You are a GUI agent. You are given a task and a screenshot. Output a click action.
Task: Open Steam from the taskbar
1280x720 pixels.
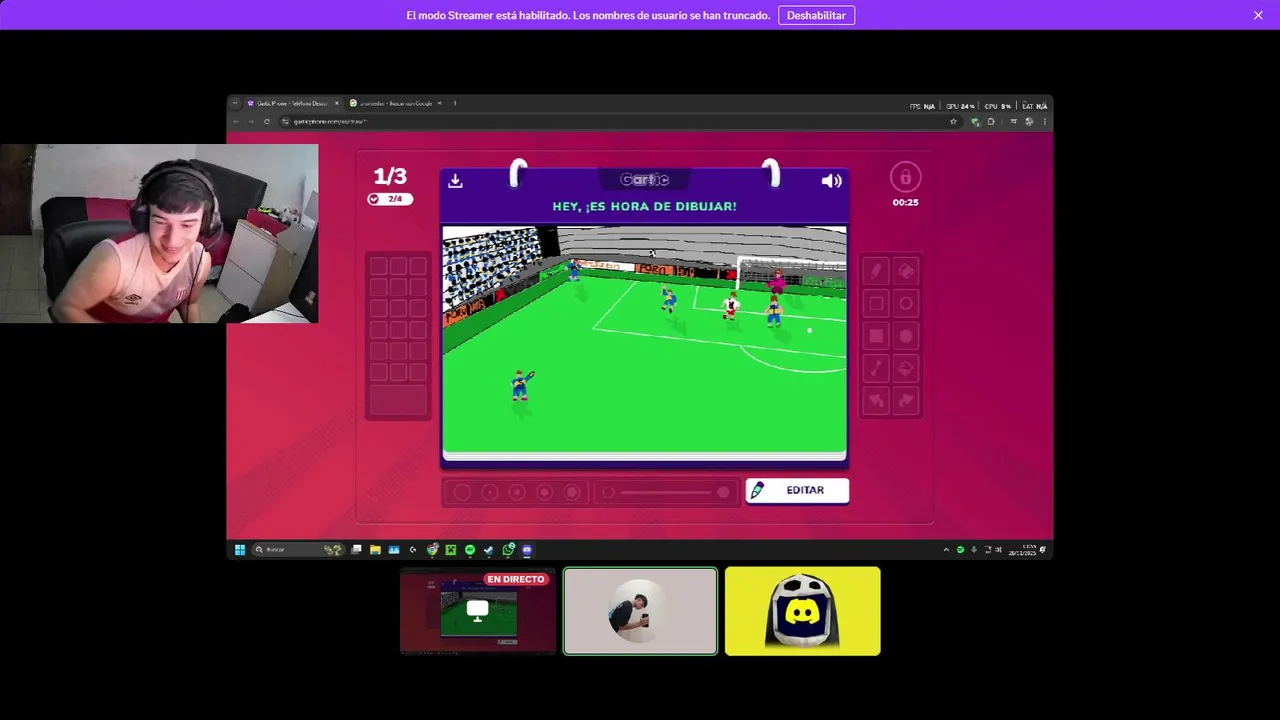489,550
